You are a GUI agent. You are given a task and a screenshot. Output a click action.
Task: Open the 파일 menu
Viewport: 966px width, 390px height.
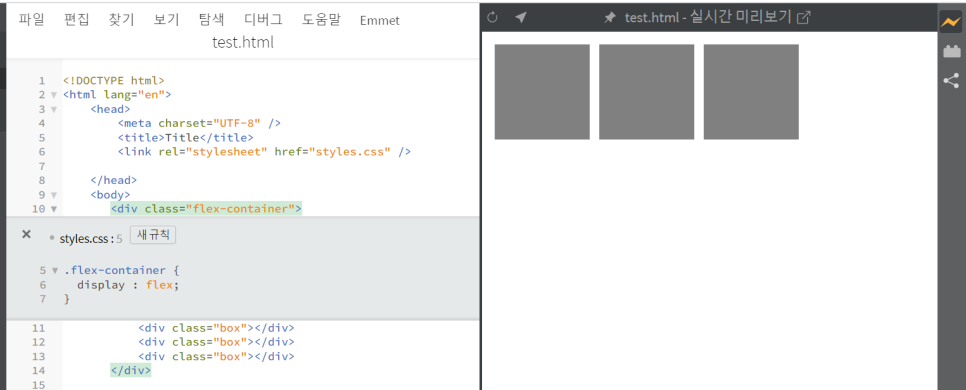[31, 20]
